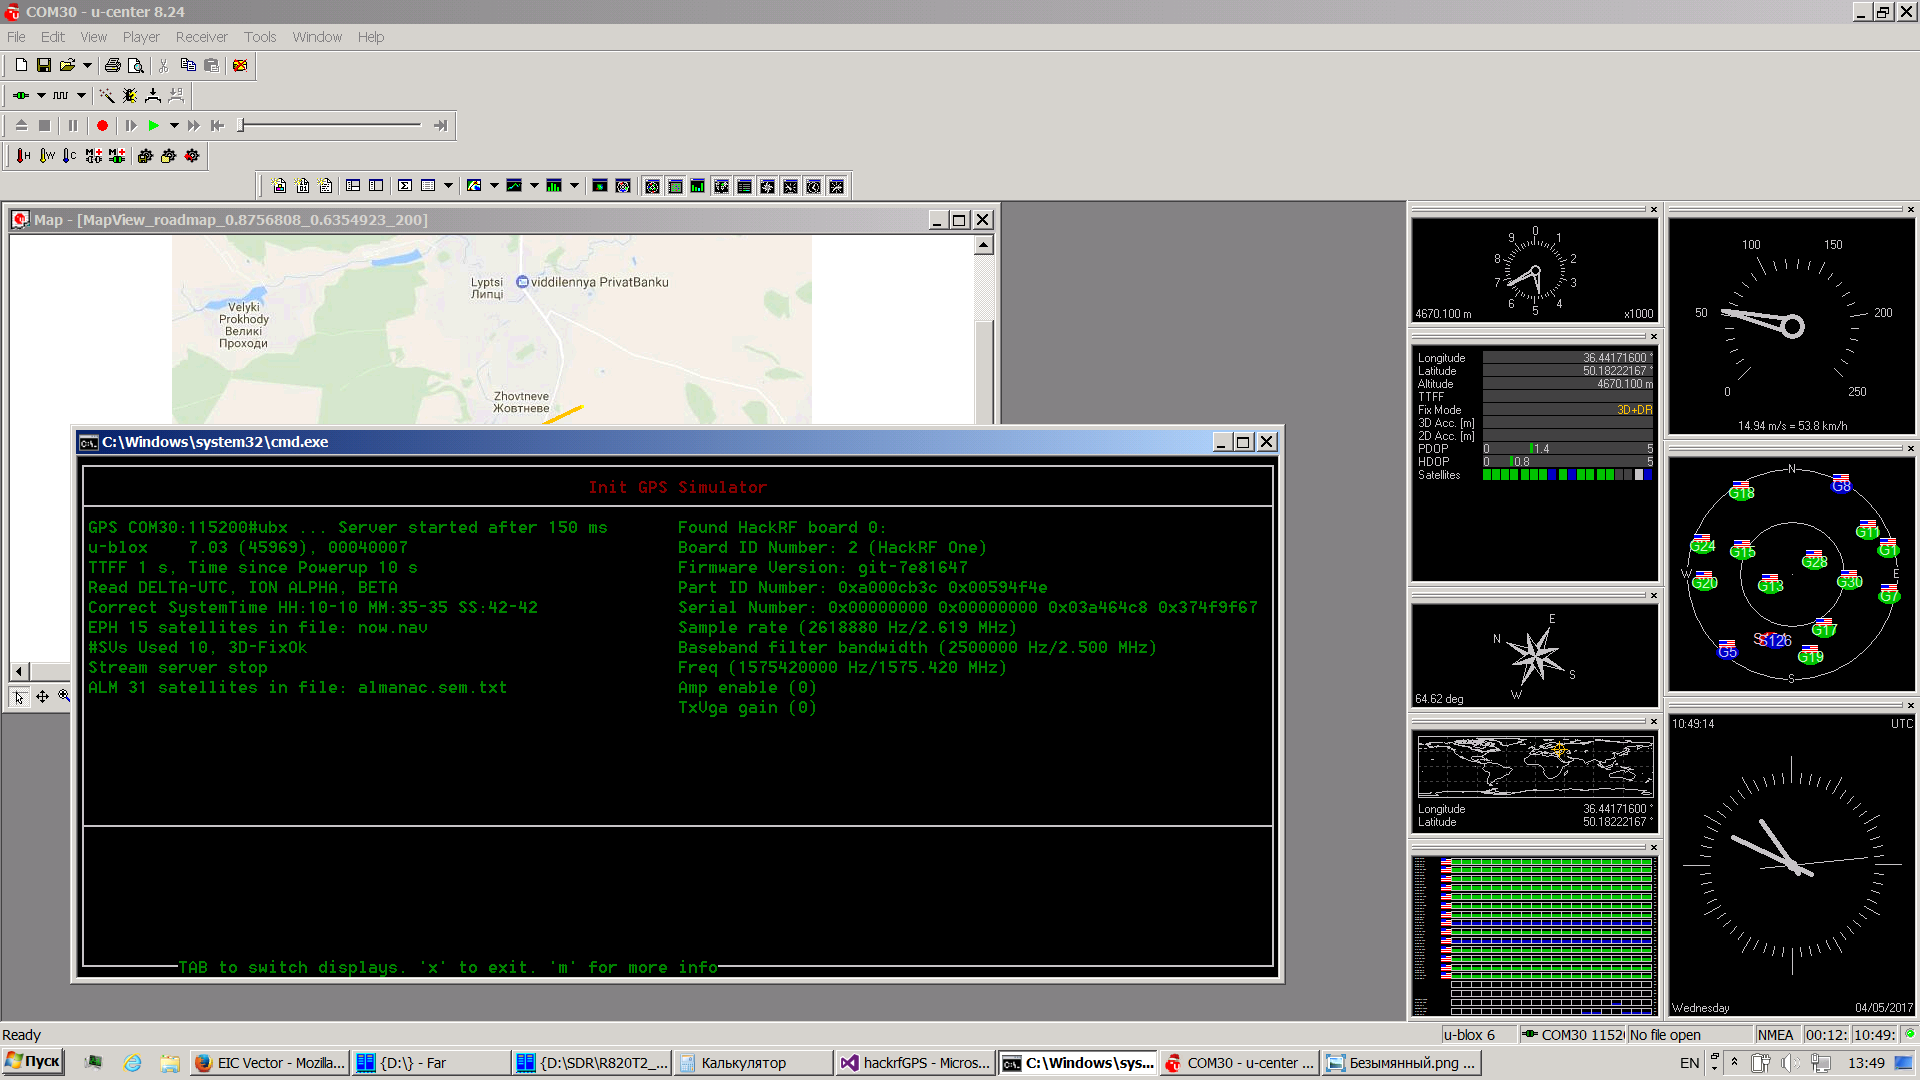Screen dimensions: 1920x1080
Task: Click the Coldstart (C) thermometer icon
Action: tap(69, 156)
